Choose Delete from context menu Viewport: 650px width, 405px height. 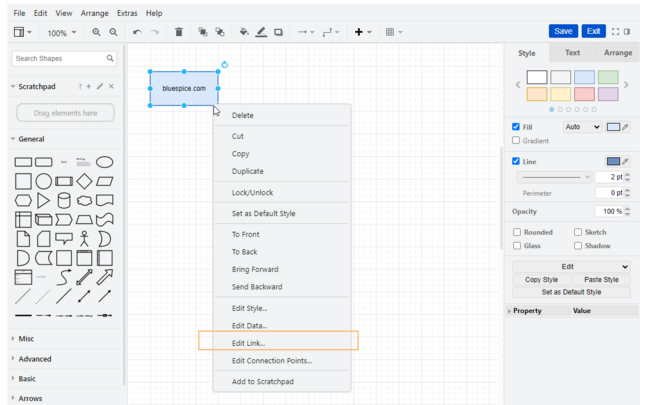[x=282, y=115]
